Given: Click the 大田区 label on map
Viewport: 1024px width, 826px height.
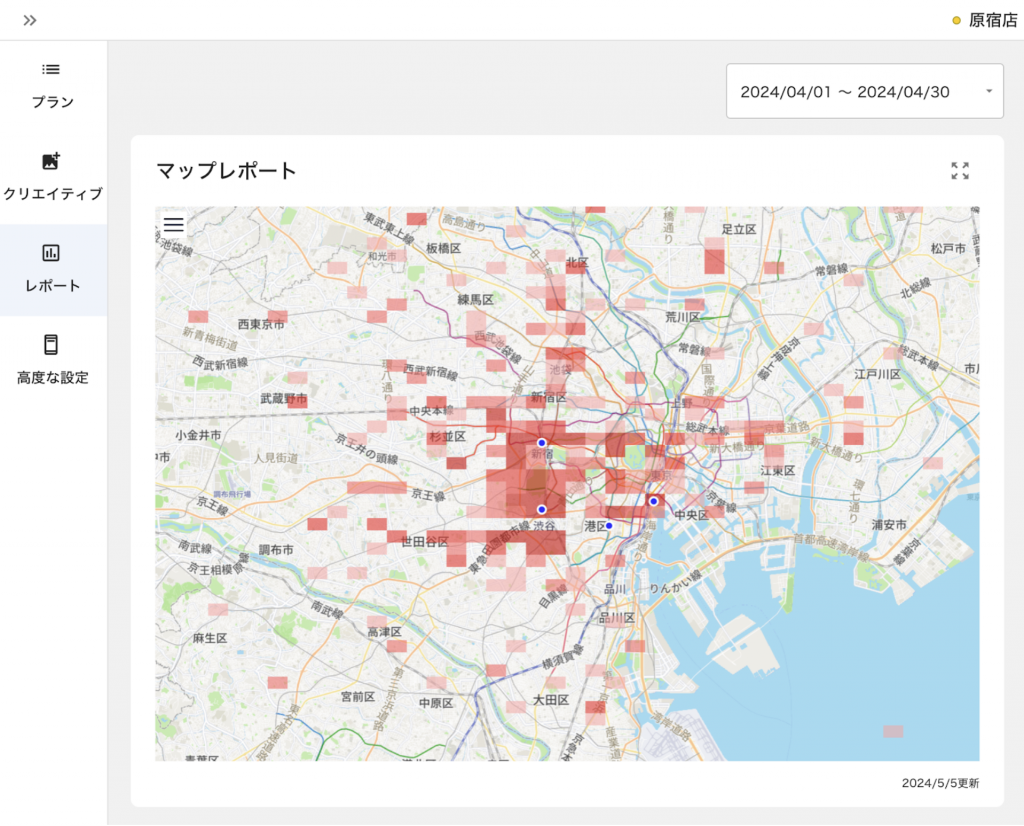Looking at the screenshot, I should click(x=551, y=700).
